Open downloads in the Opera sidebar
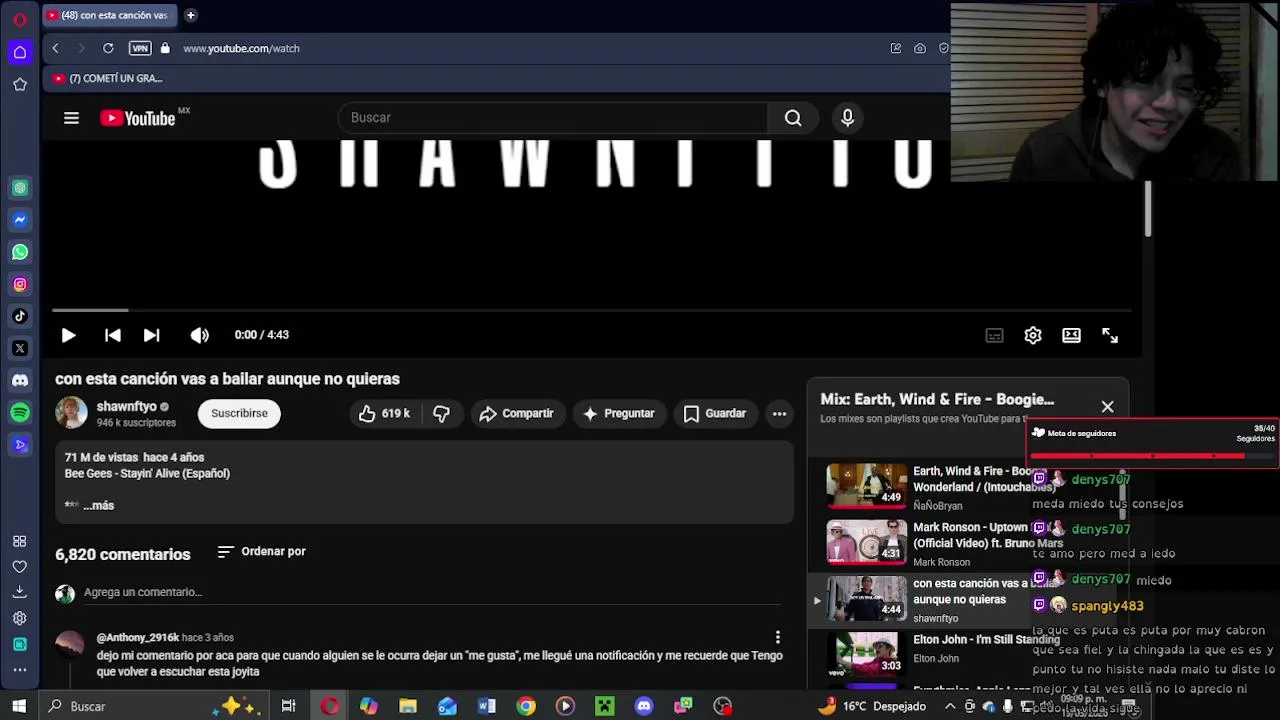The image size is (1280, 720). point(20,592)
